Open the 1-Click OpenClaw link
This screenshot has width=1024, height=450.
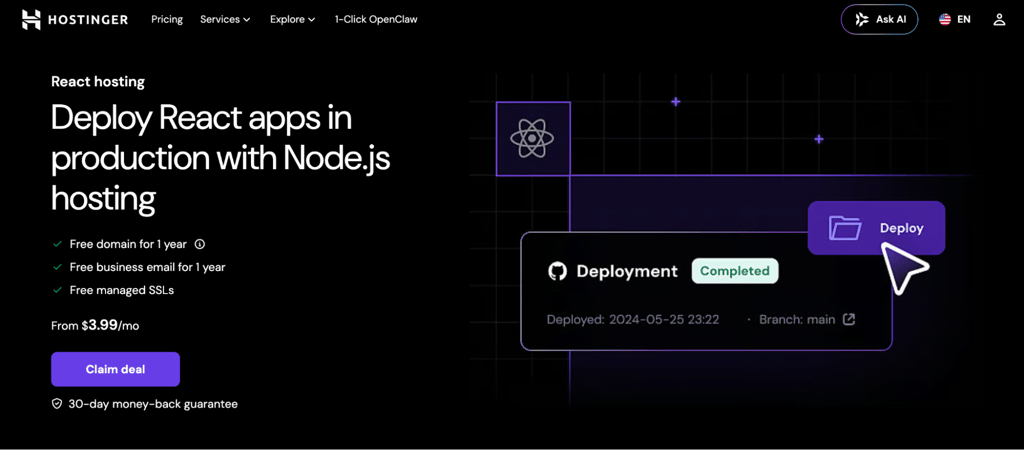click(x=376, y=20)
